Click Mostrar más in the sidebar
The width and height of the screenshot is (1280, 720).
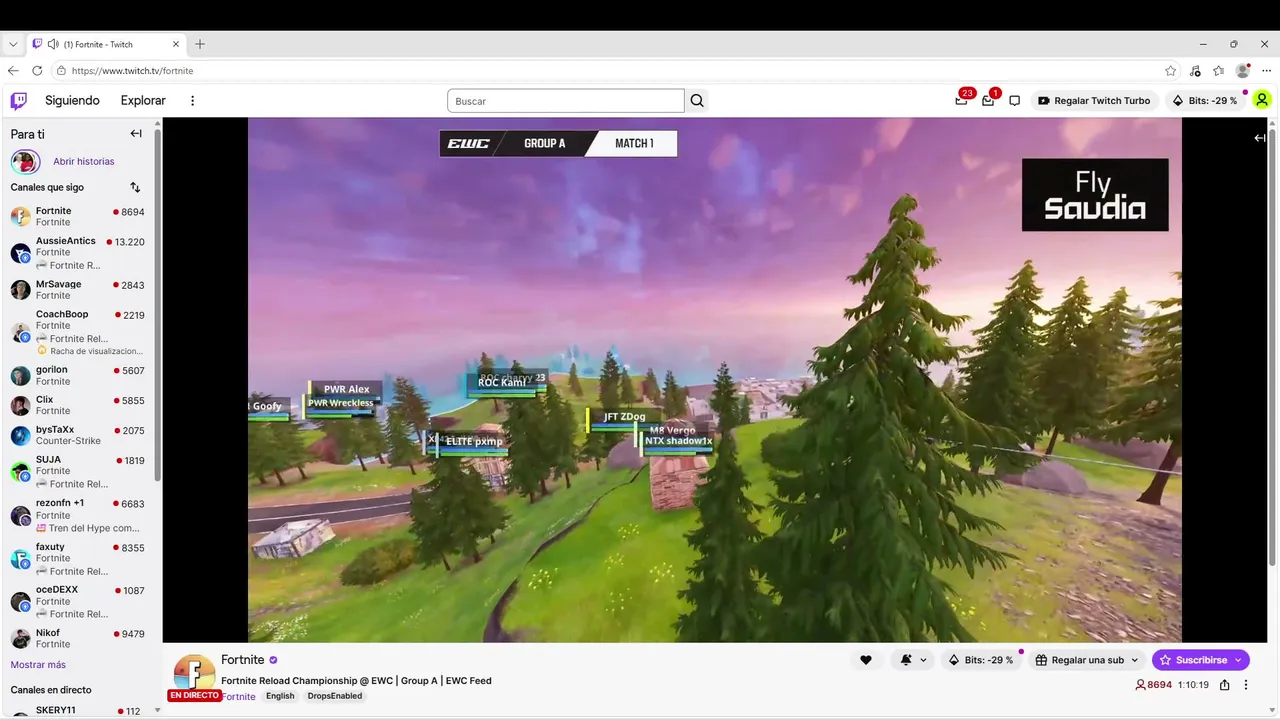(x=38, y=665)
